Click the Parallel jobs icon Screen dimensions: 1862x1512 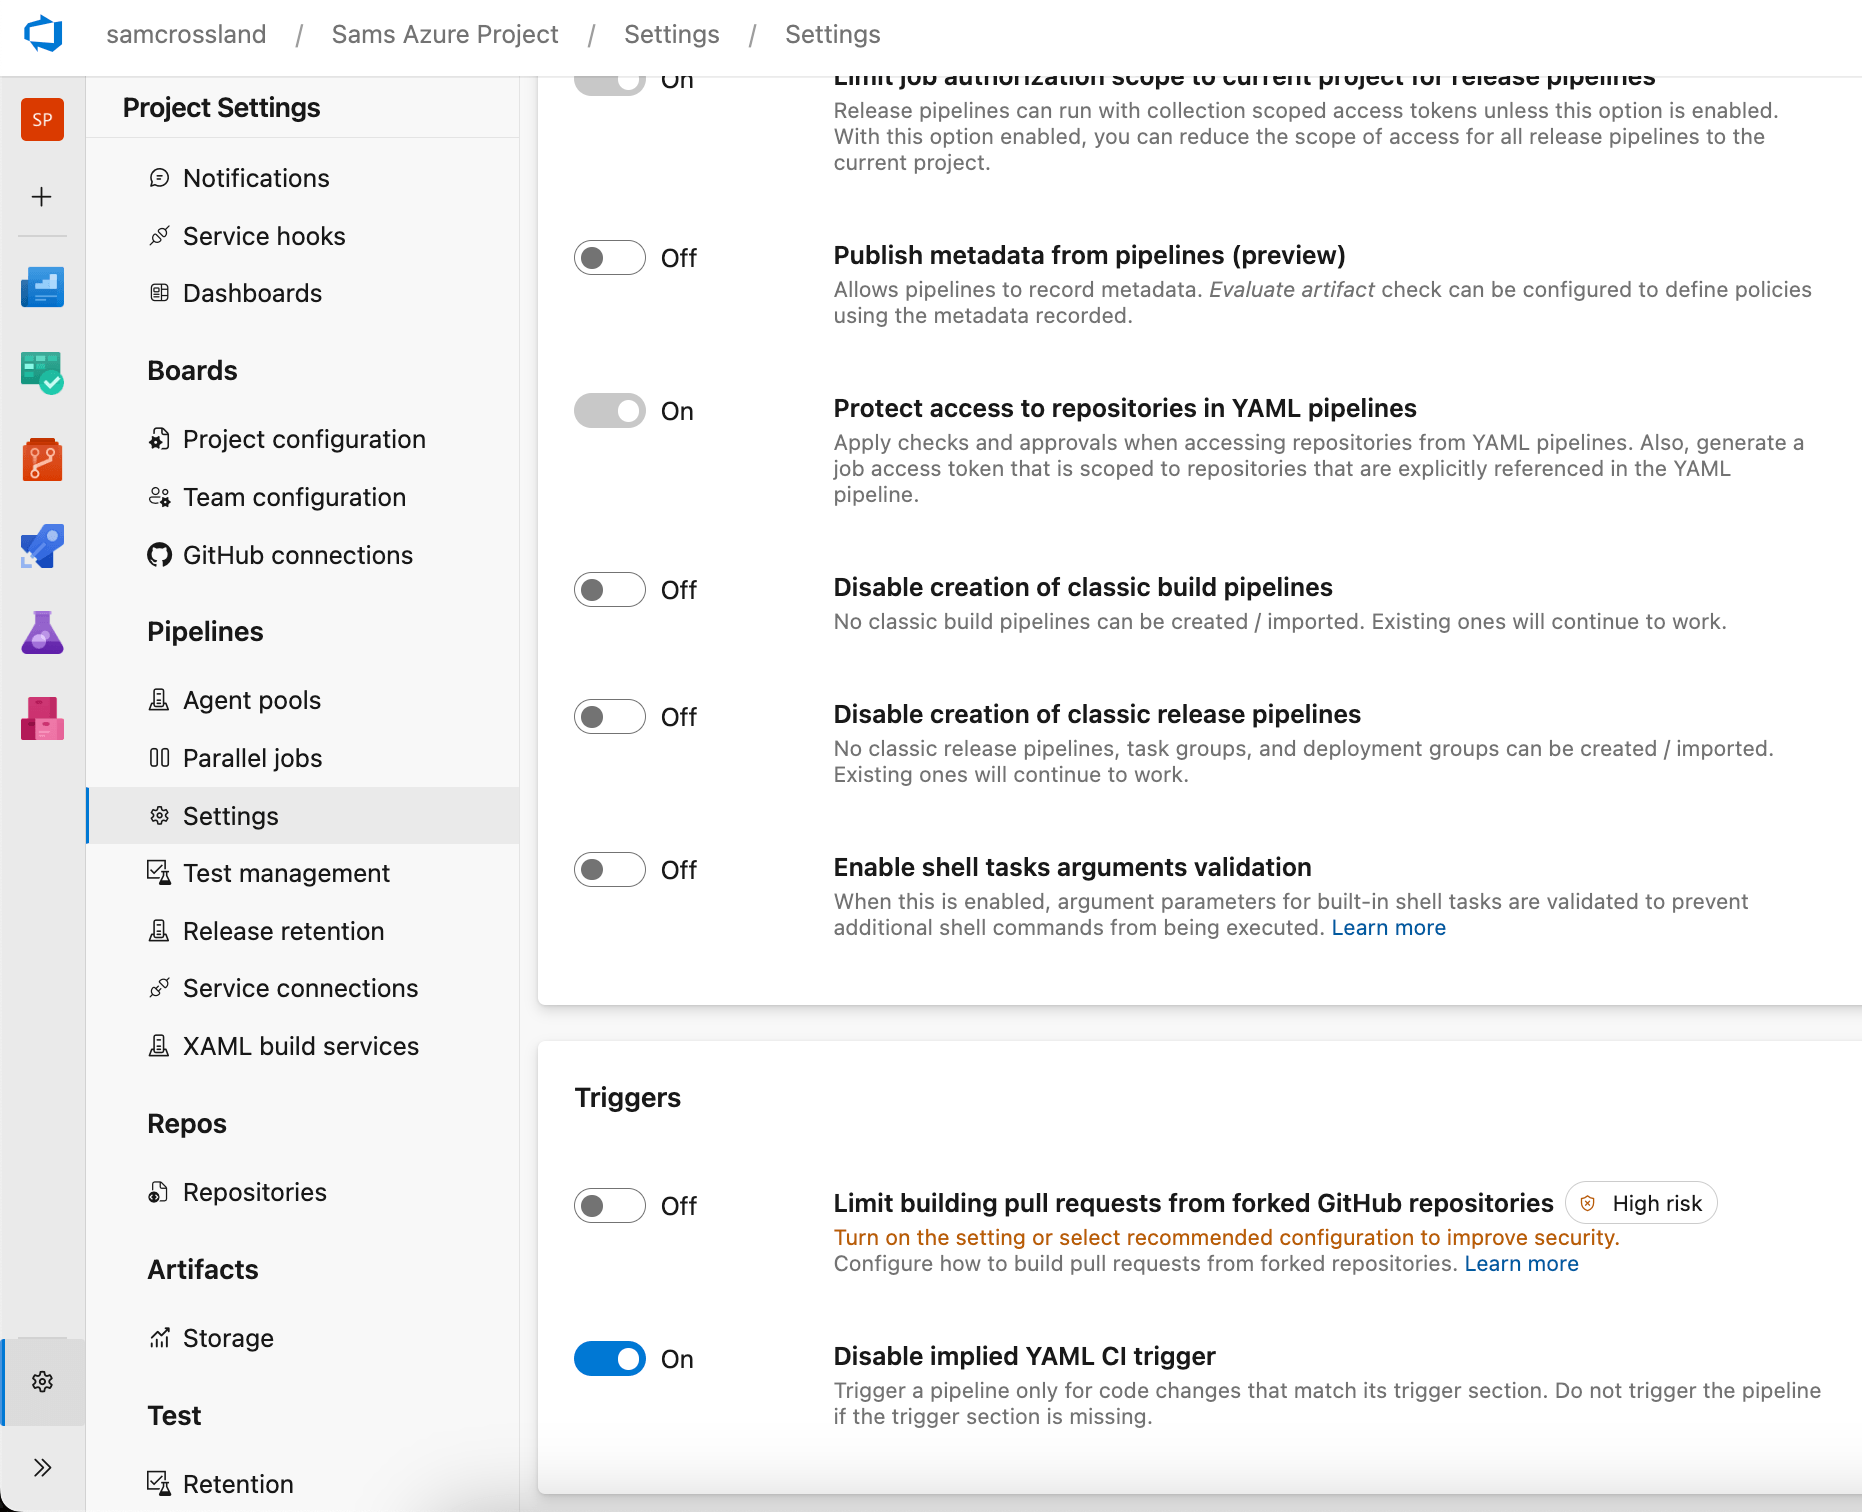(159, 758)
